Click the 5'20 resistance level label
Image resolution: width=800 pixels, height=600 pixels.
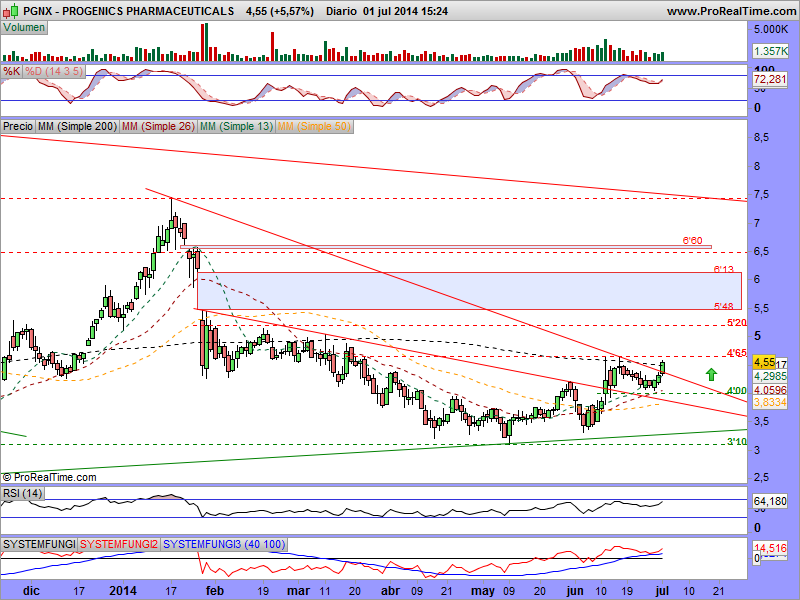[x=737, y=322]
